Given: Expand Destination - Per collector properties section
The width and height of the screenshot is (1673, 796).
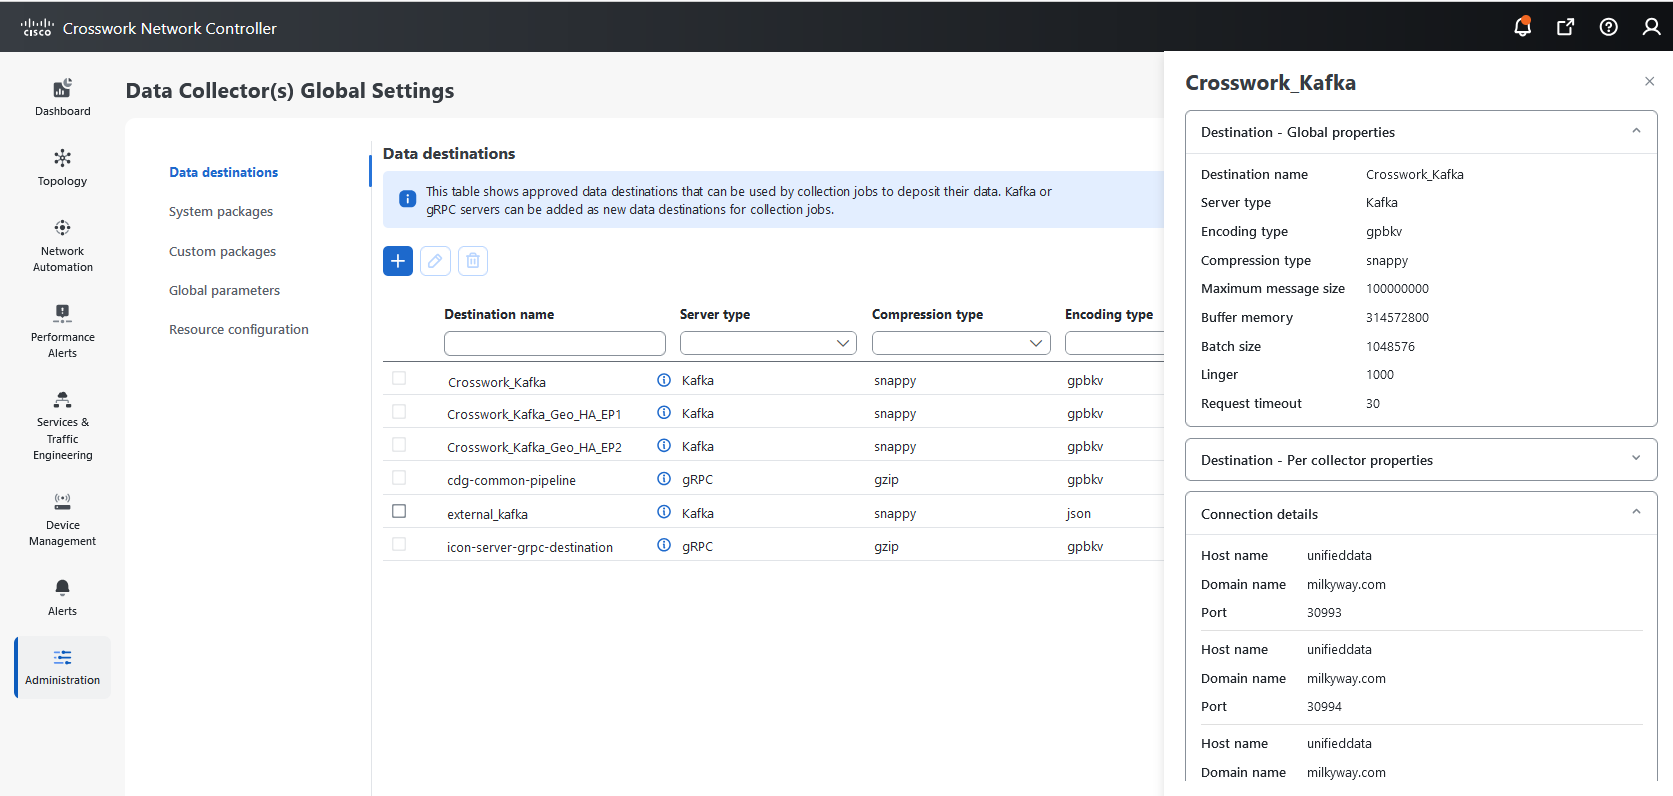Looking at the screenshot, I should point(1636,459).
